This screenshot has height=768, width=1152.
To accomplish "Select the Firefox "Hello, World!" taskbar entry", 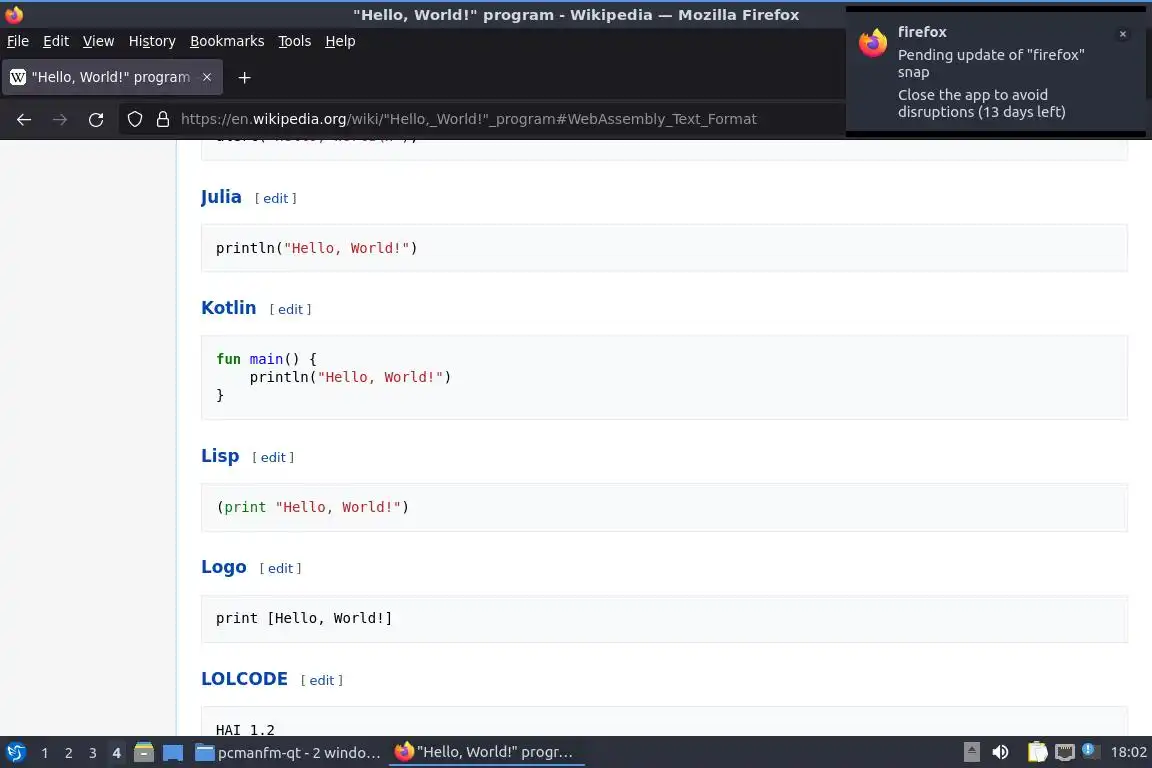I will tap(486, 753).
